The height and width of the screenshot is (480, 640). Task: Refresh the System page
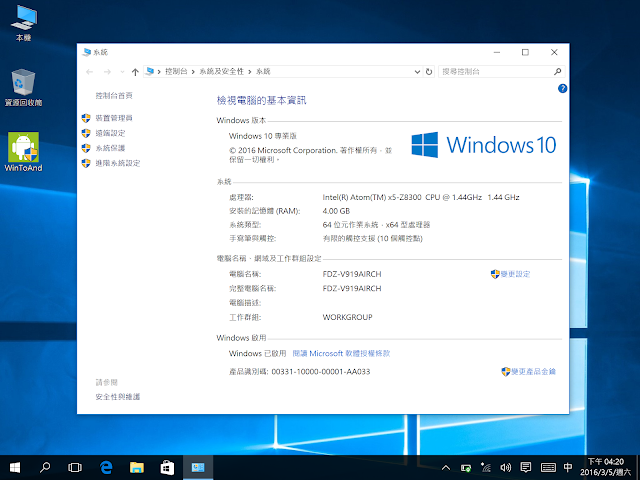[429, 72]
